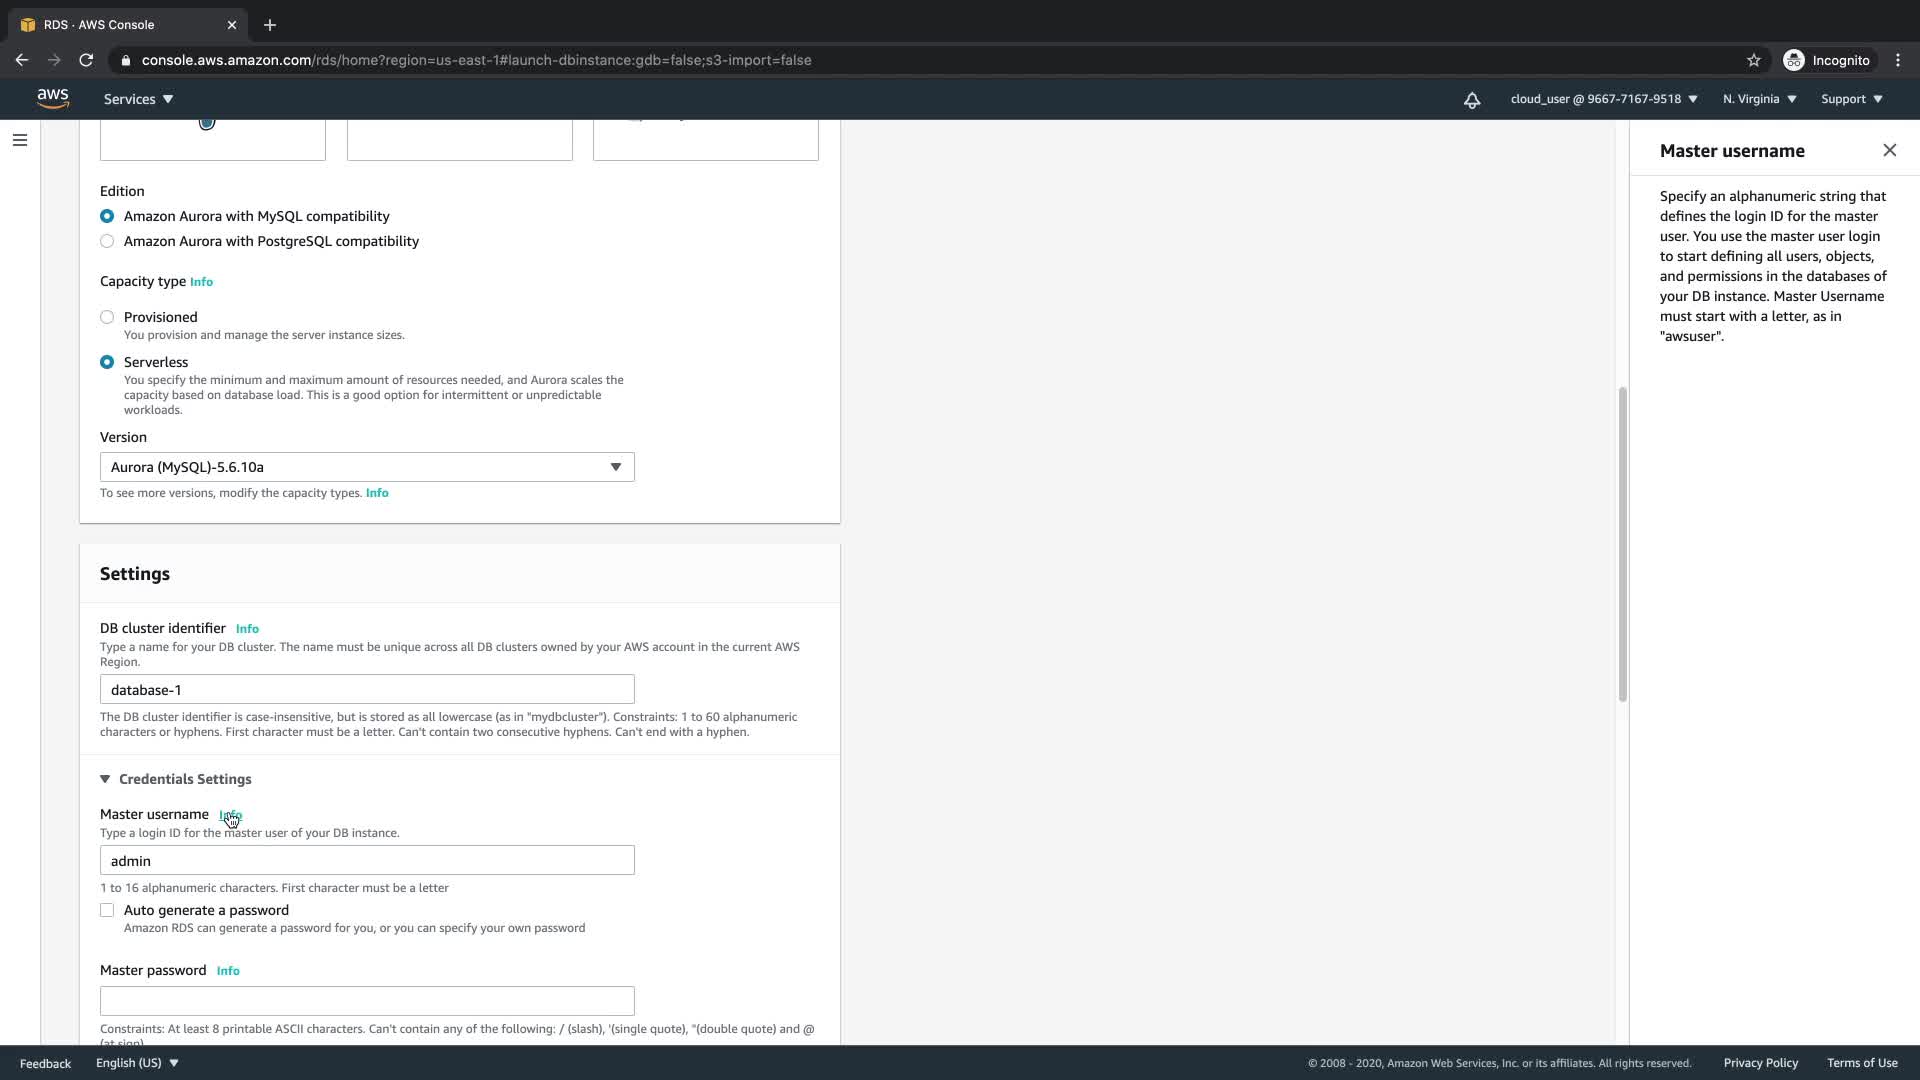Close the Master username help panel
The height and width of the screenshot is (1080, 1920).
coord(1889,150)
